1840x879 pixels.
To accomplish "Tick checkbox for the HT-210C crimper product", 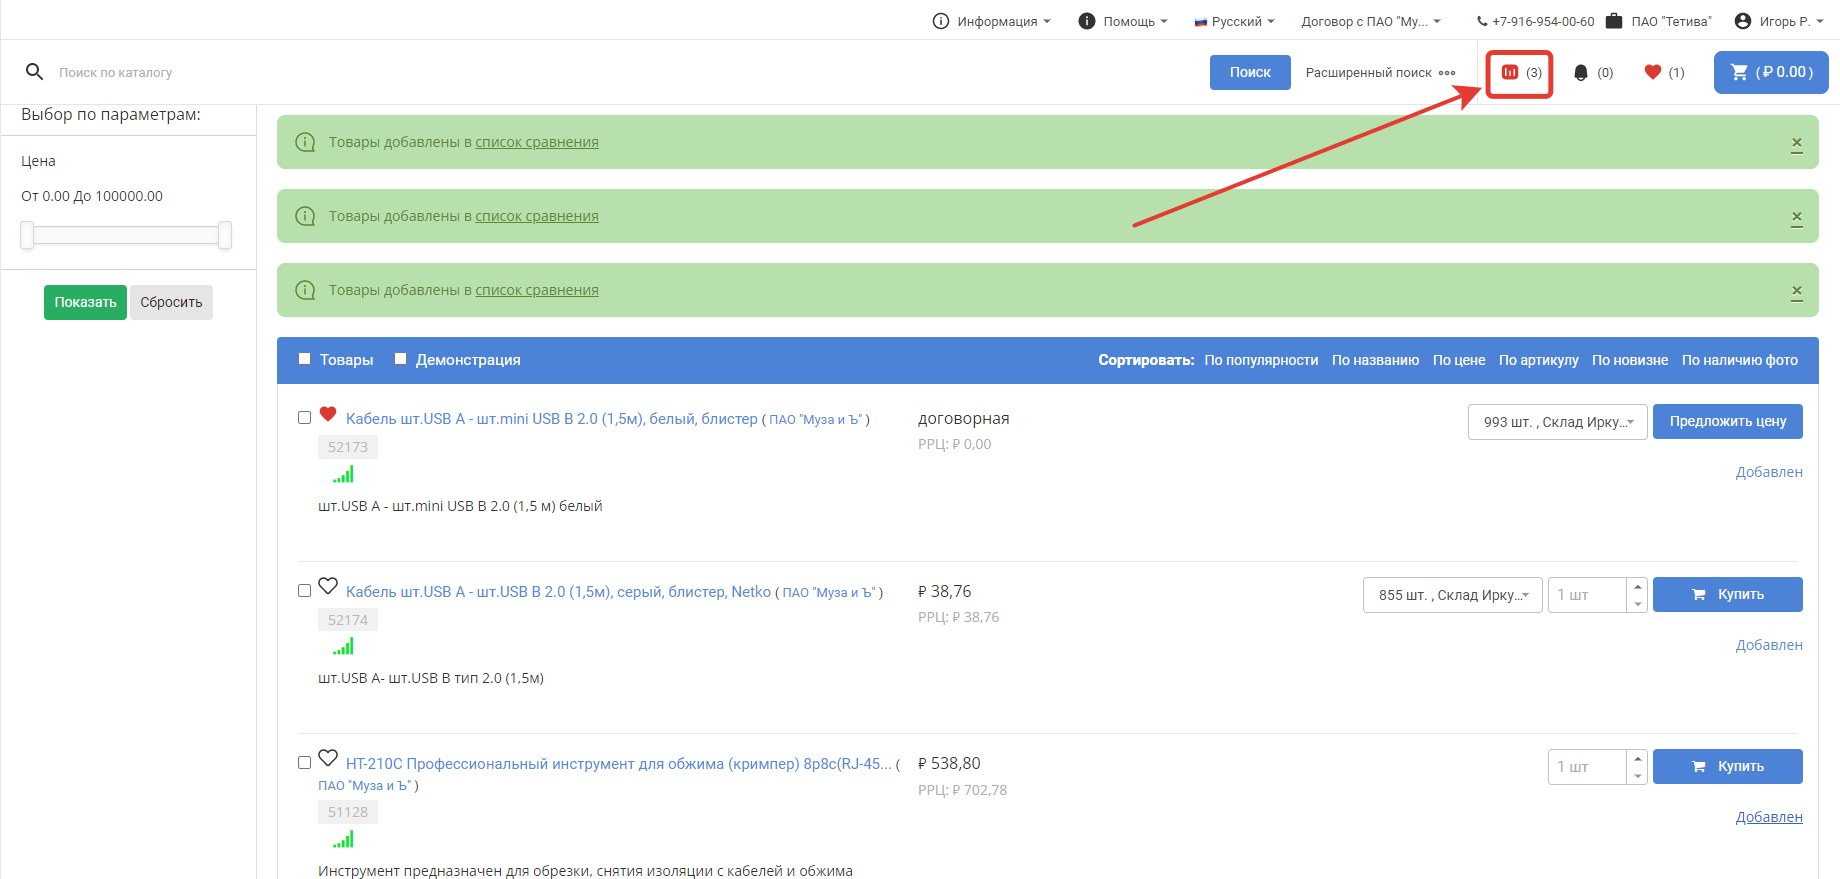I will coord(305,763).
